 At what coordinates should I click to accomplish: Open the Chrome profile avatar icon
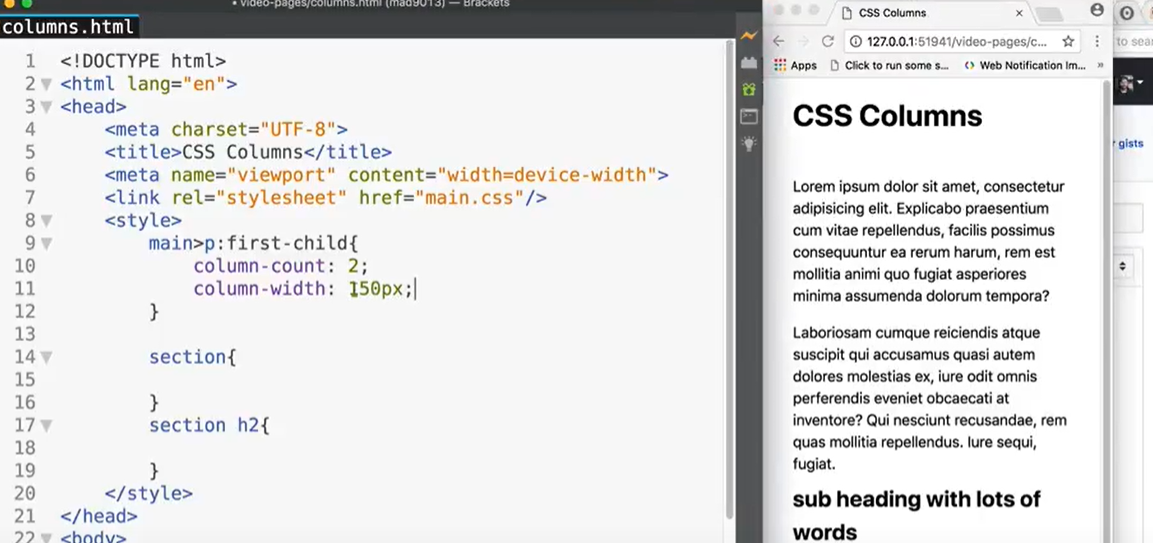tap(1097, 10)
